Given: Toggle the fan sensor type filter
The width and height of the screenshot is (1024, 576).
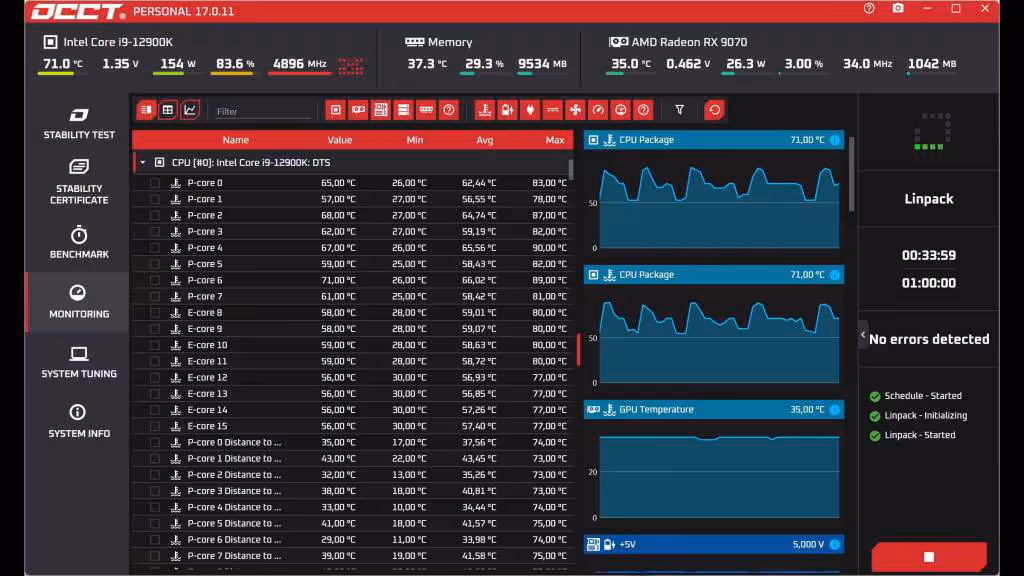Looking at the screenshot, I should (575, 110).
